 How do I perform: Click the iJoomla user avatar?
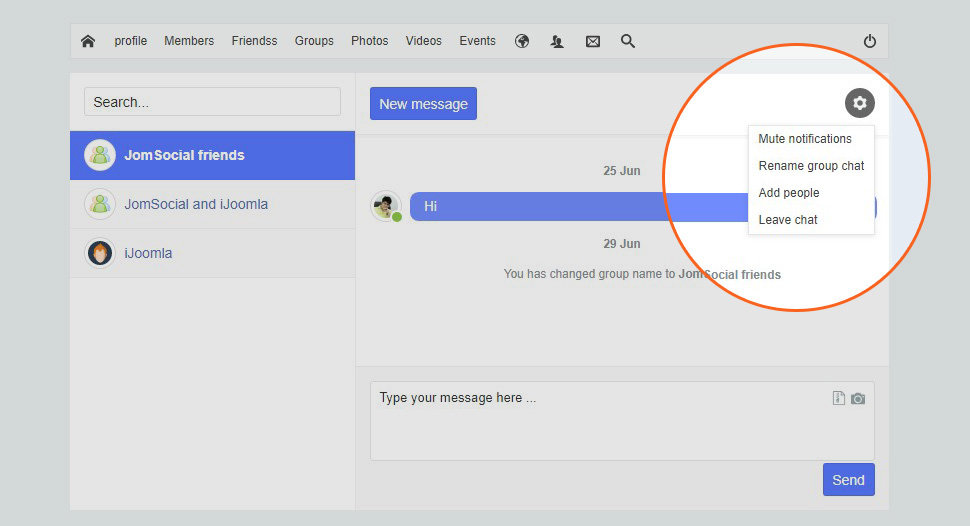100,253
